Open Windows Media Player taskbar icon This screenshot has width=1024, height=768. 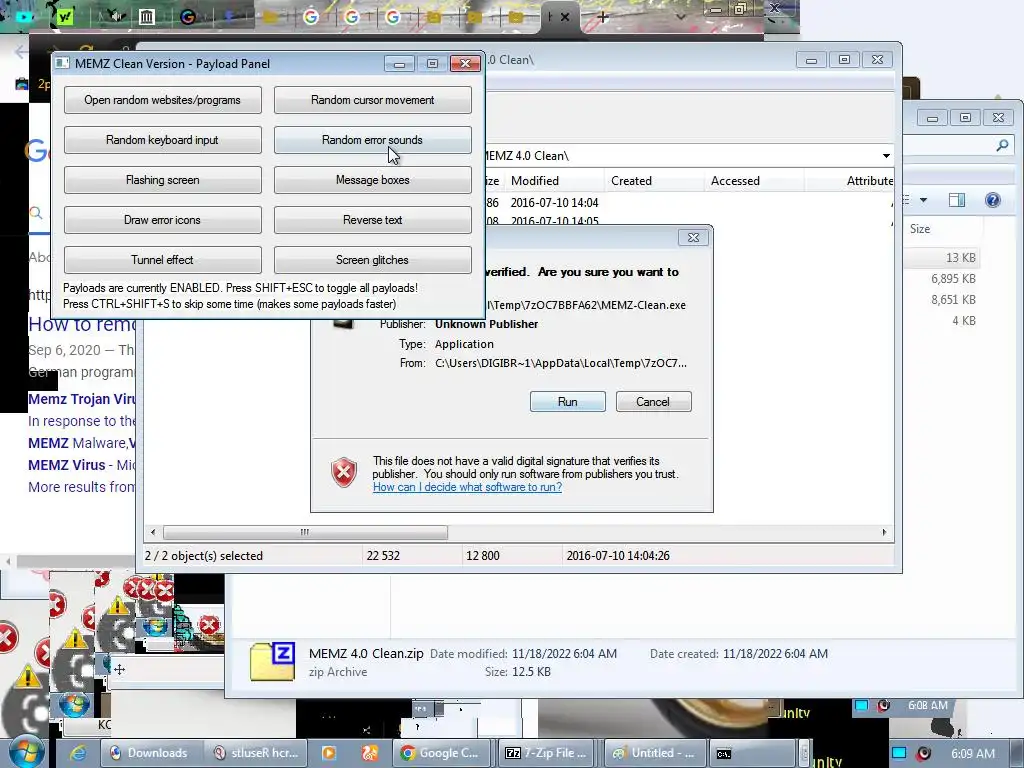point(328,753)
